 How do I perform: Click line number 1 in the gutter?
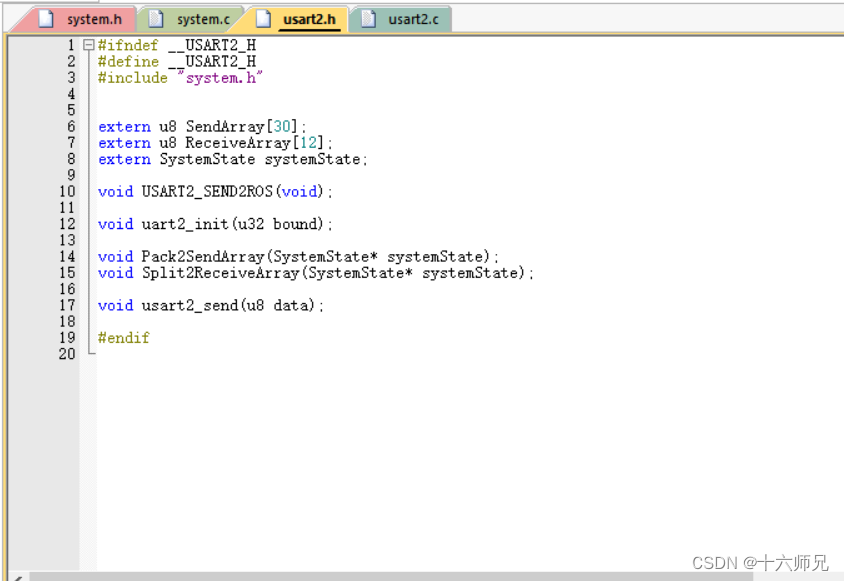pos(70,45)
